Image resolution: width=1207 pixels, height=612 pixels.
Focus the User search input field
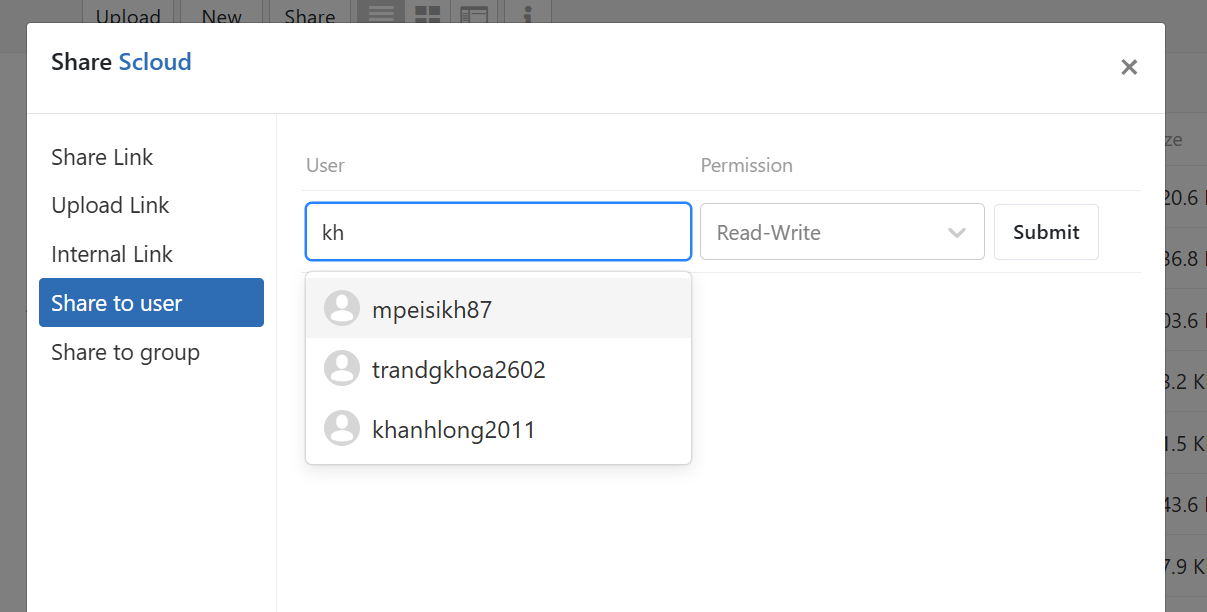pos(498,232)
